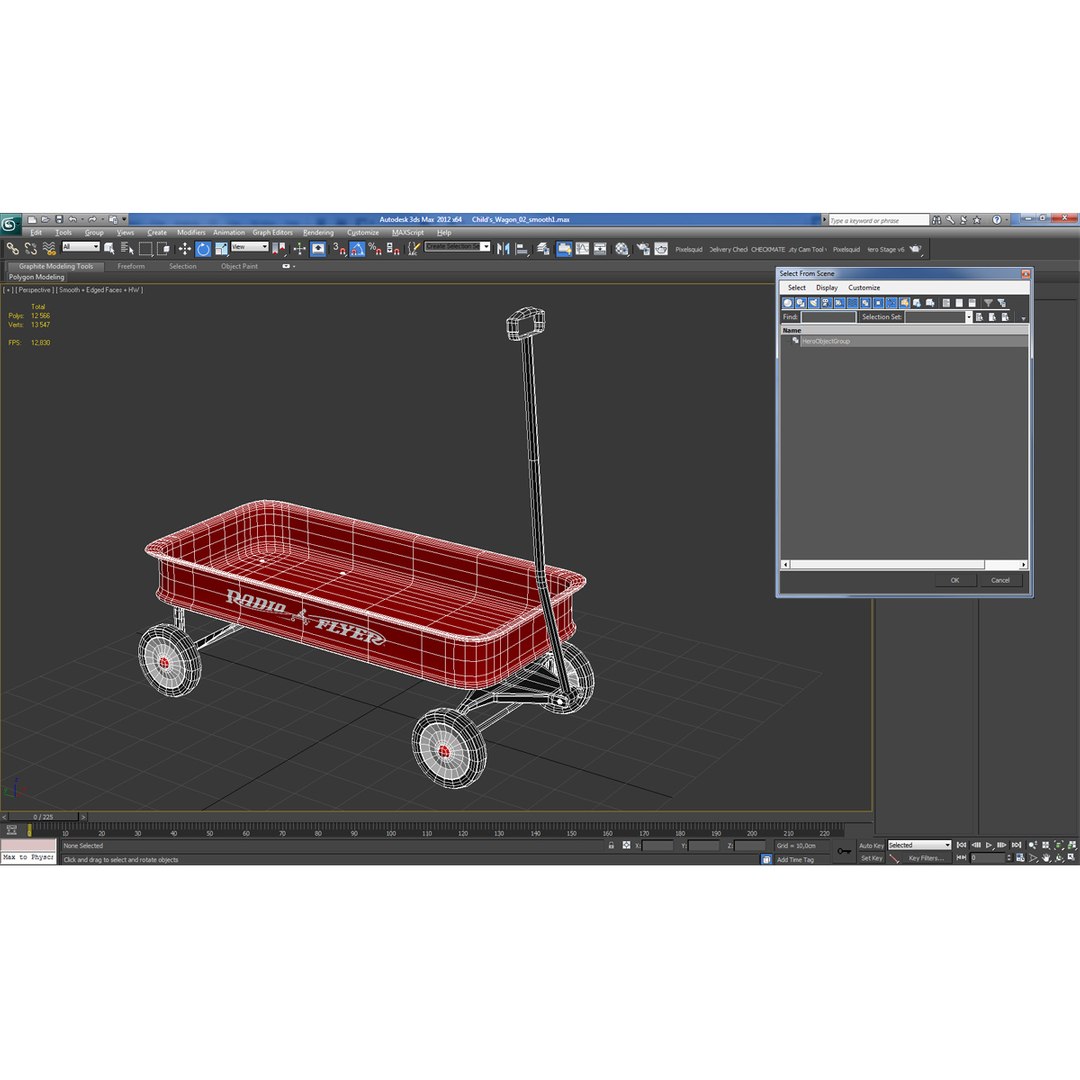Click the Set Key button
This screenshot has height=1080, width=1080.
click(x=871, y=858)
